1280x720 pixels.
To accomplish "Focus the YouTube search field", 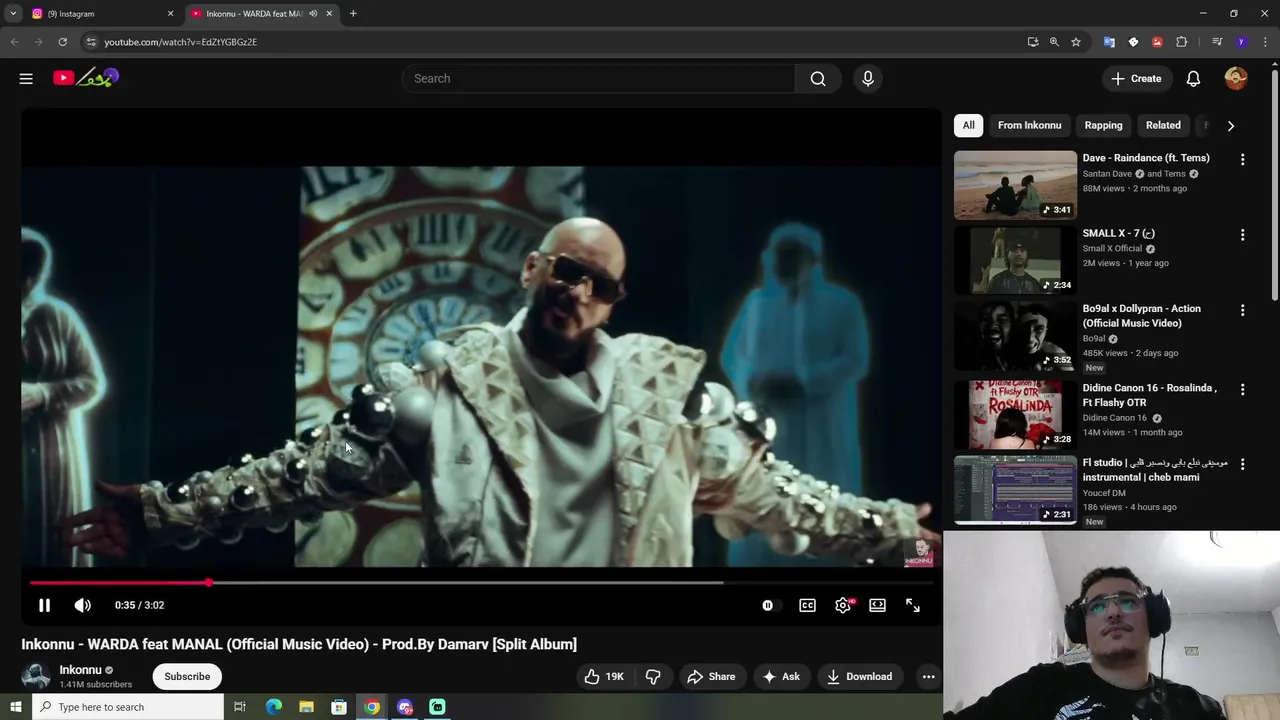I will (x=598, y=78).
